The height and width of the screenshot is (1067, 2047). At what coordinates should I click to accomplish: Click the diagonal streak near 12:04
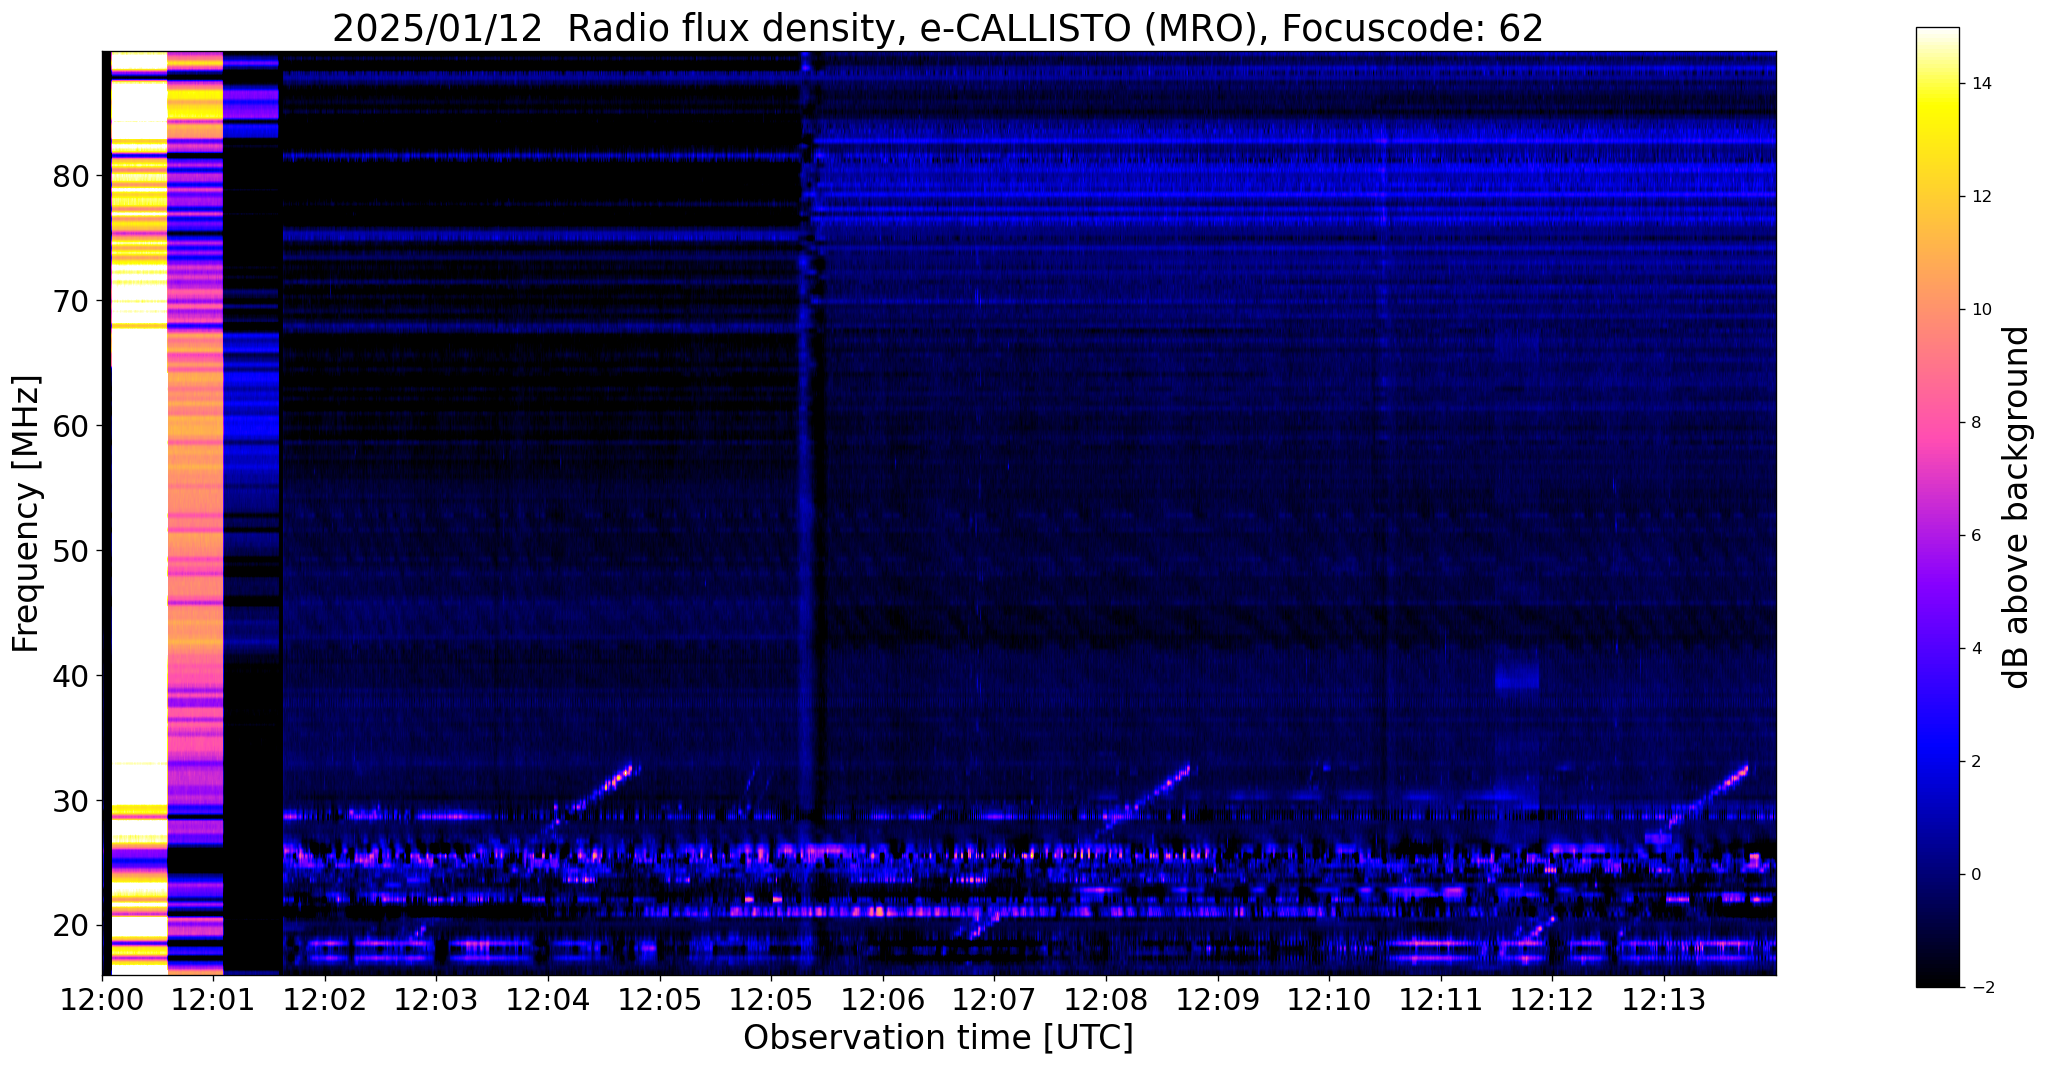[x=592, y=791]
